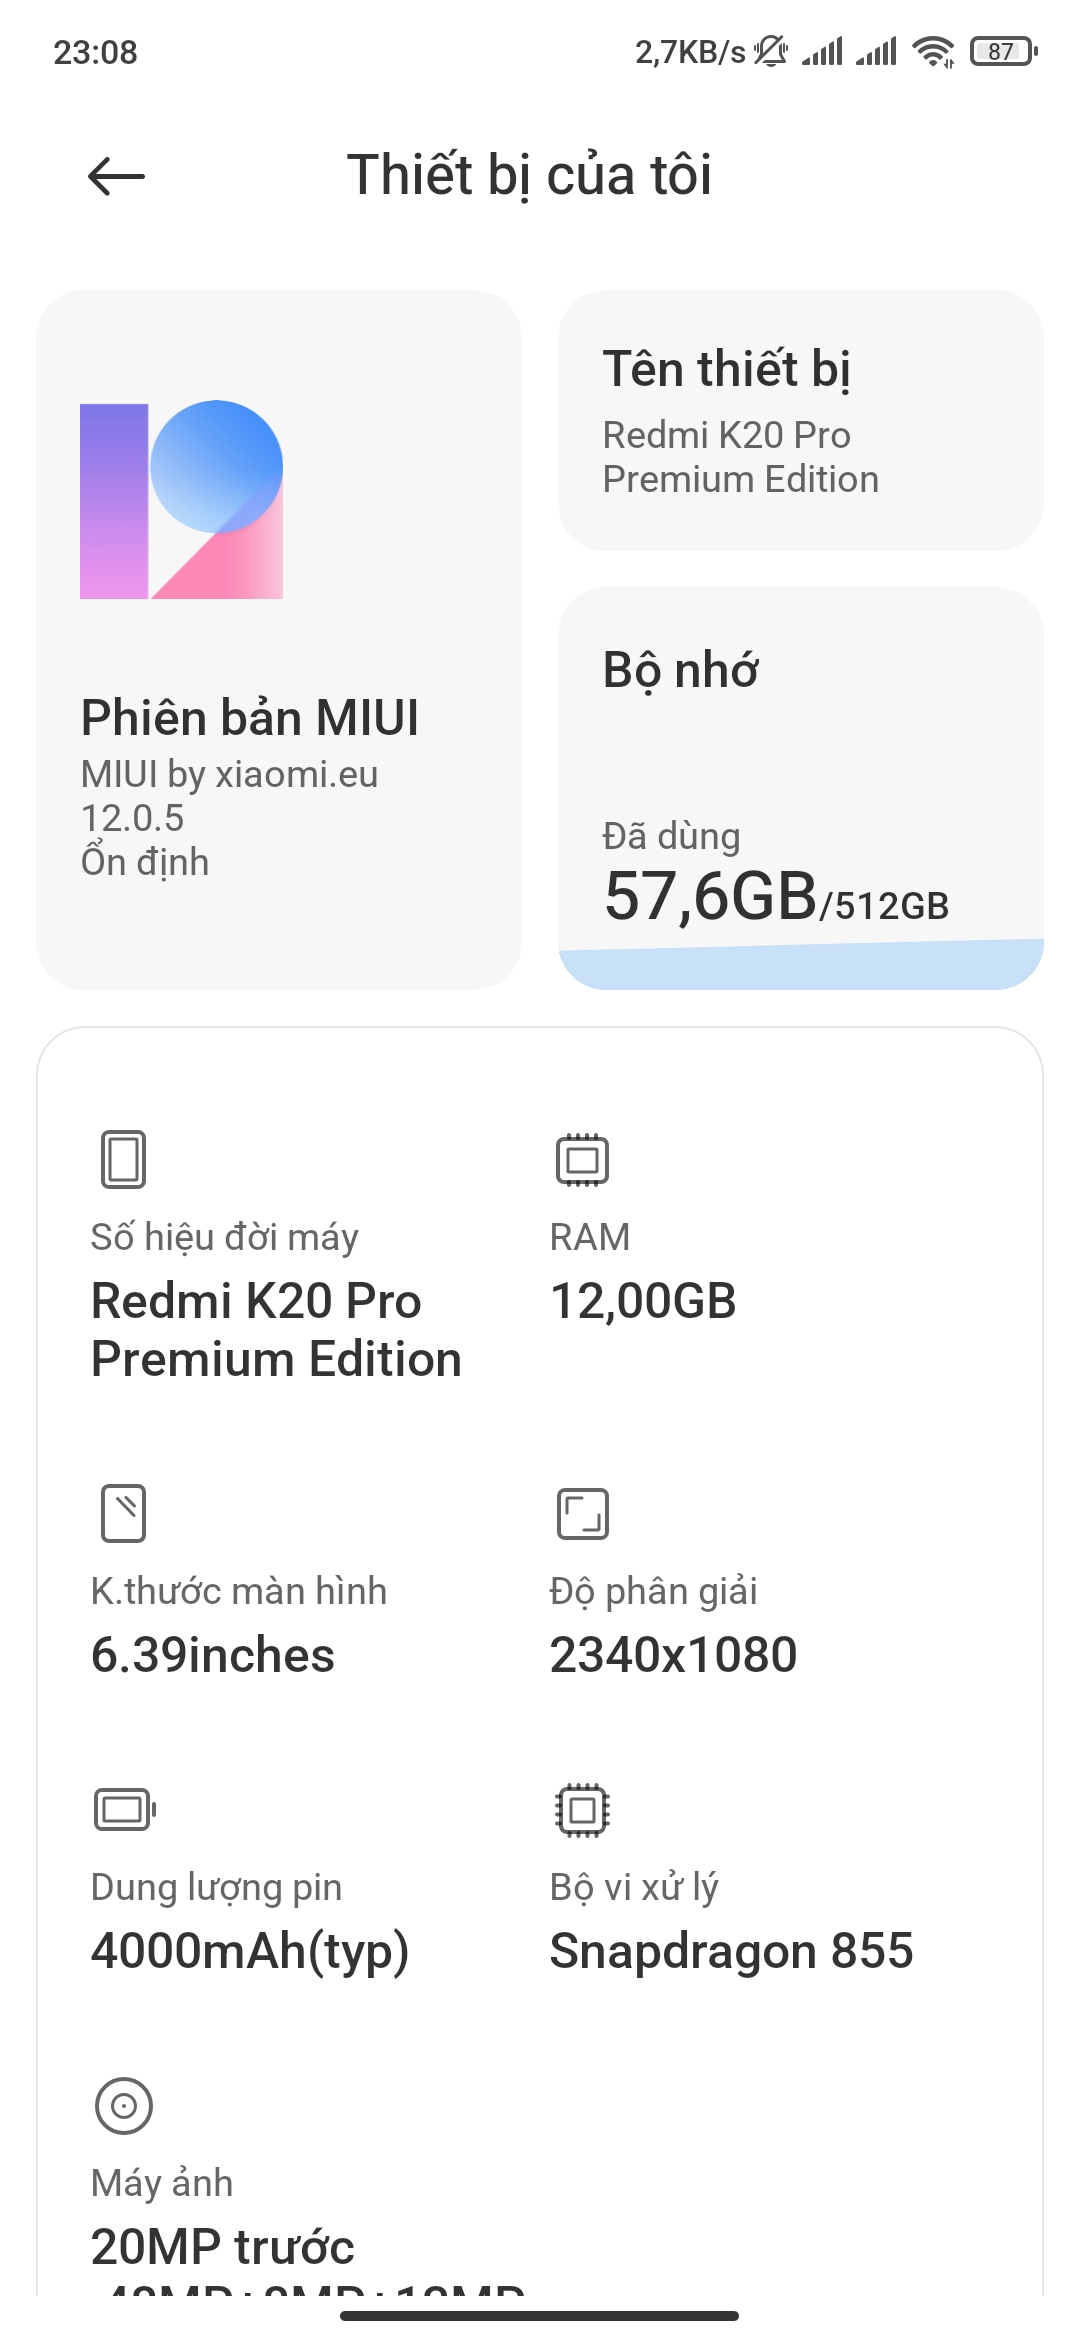Tap the MIUI 12 logo
Viewport: 1080px width, 2340px height.
[181, 499]
